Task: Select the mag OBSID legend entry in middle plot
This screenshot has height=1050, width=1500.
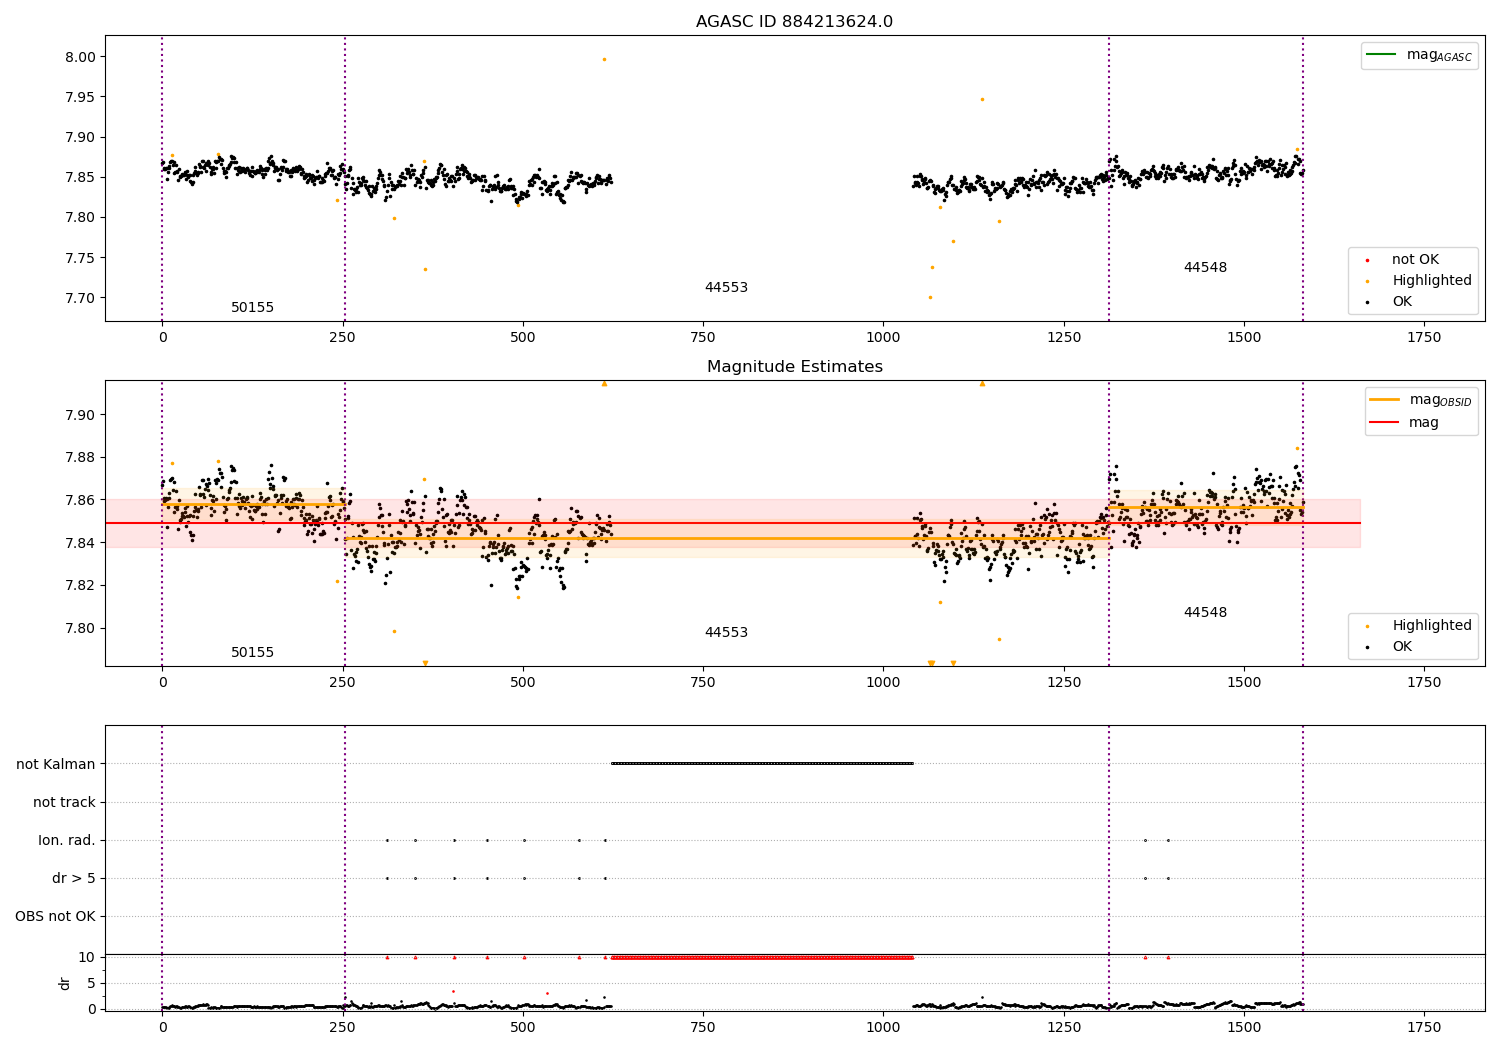Action: click(1421, 400)
